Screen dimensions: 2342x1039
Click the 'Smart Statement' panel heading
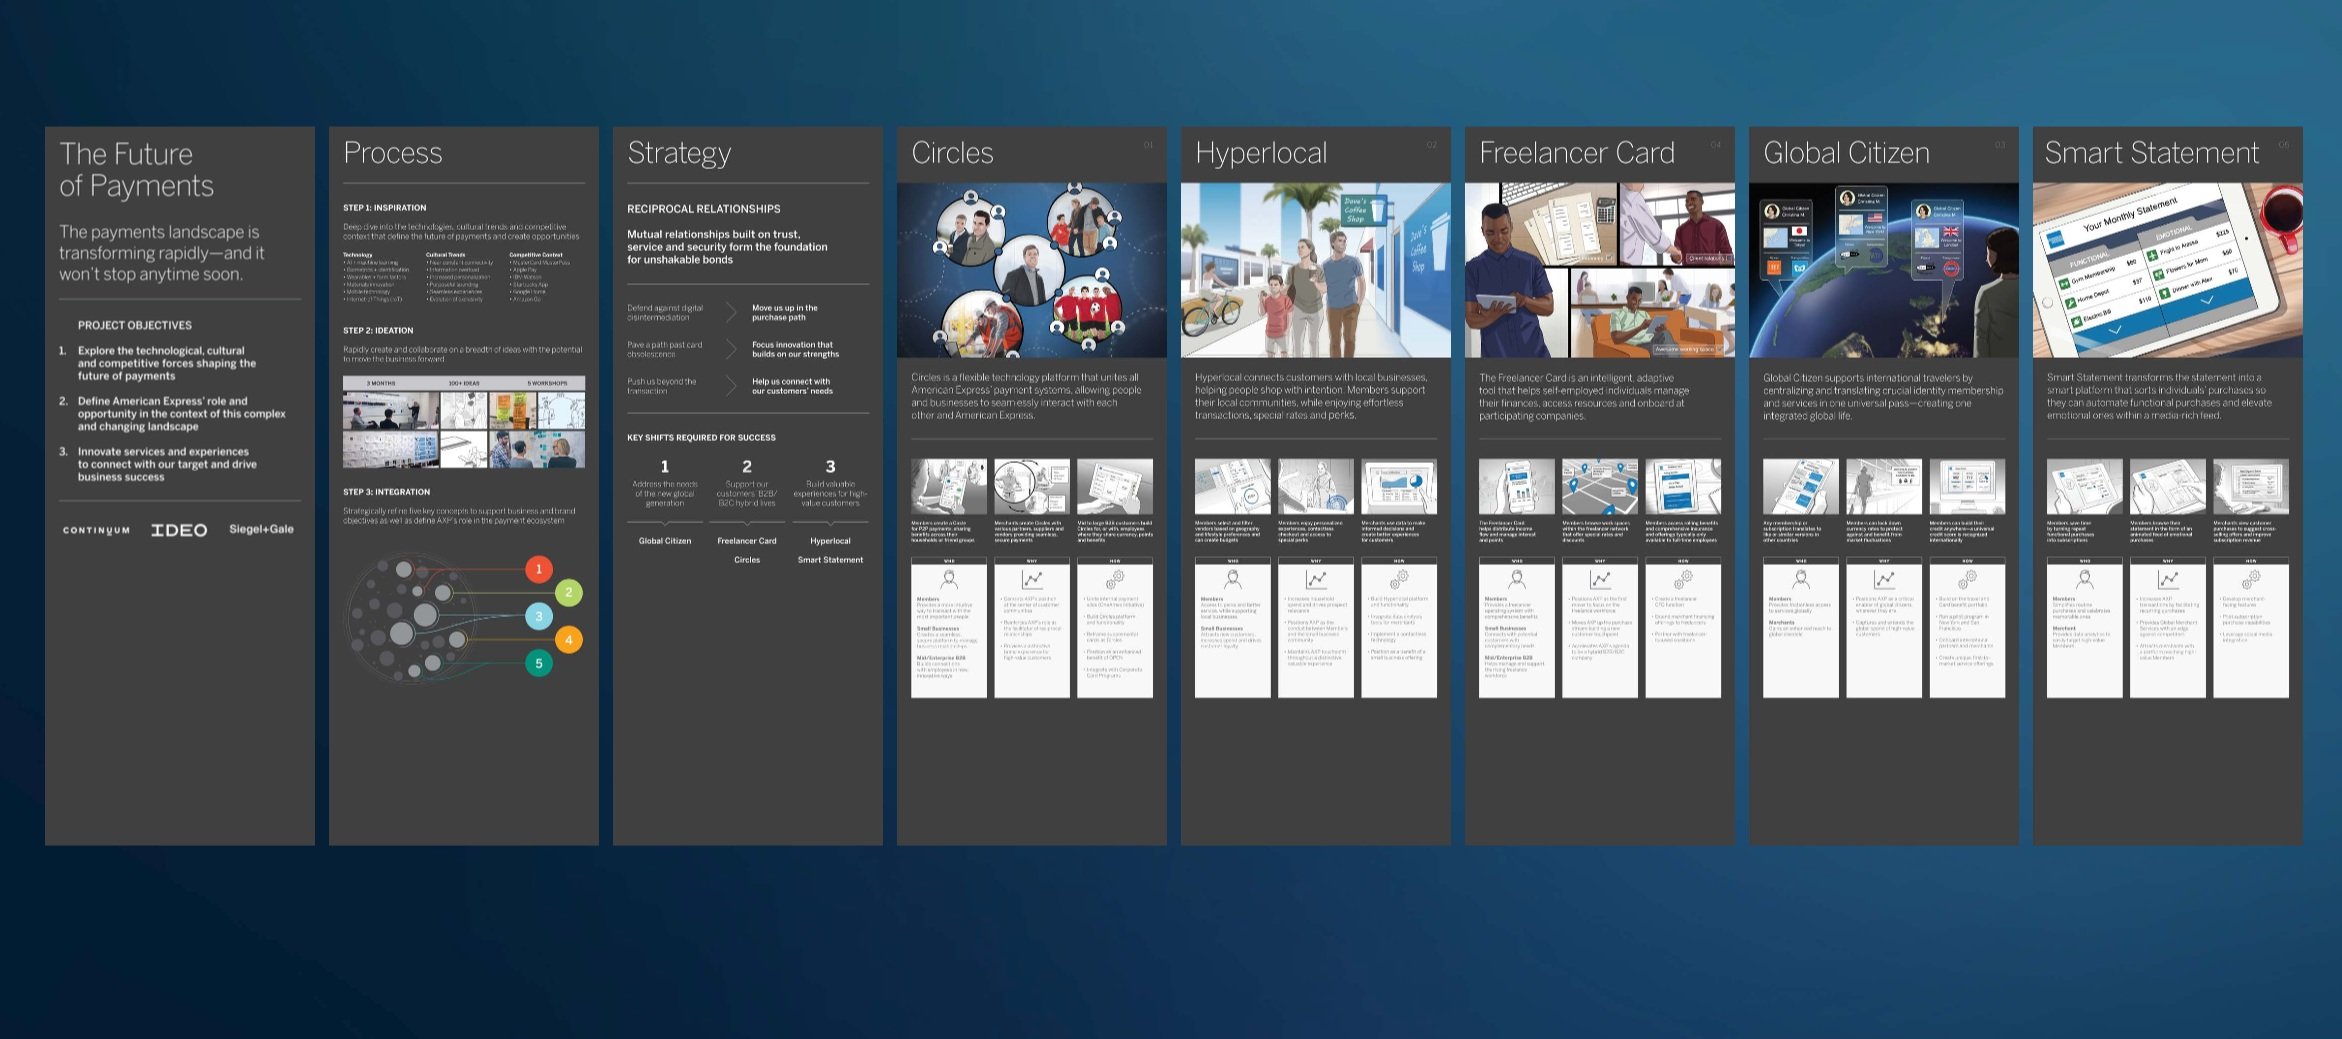(2152, 153)
